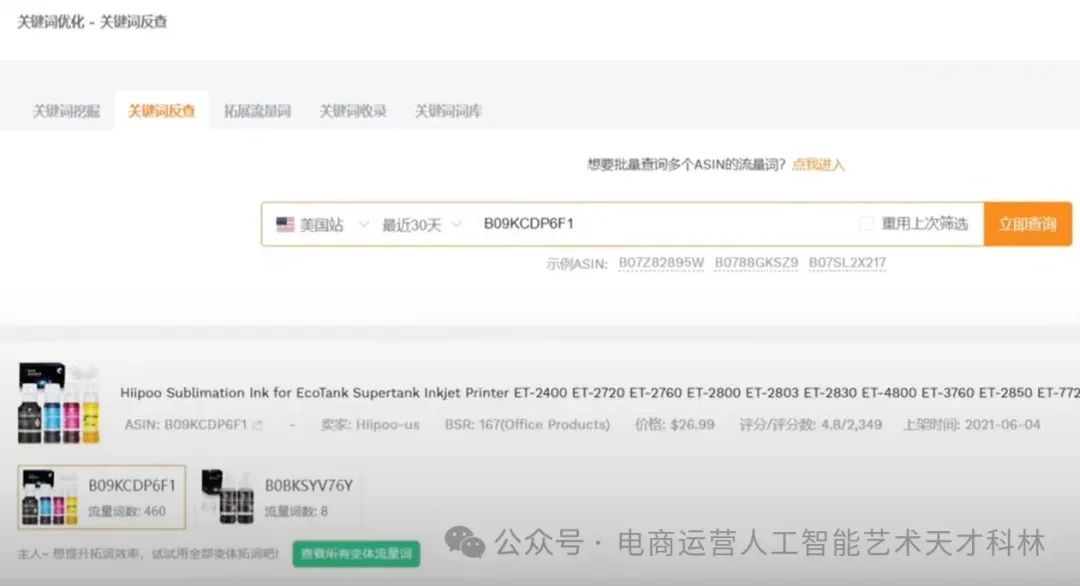The width and height of the screenshot is (1080, 586).
Task: Open the 点我进入 batch query link
Action: point(820,163)
